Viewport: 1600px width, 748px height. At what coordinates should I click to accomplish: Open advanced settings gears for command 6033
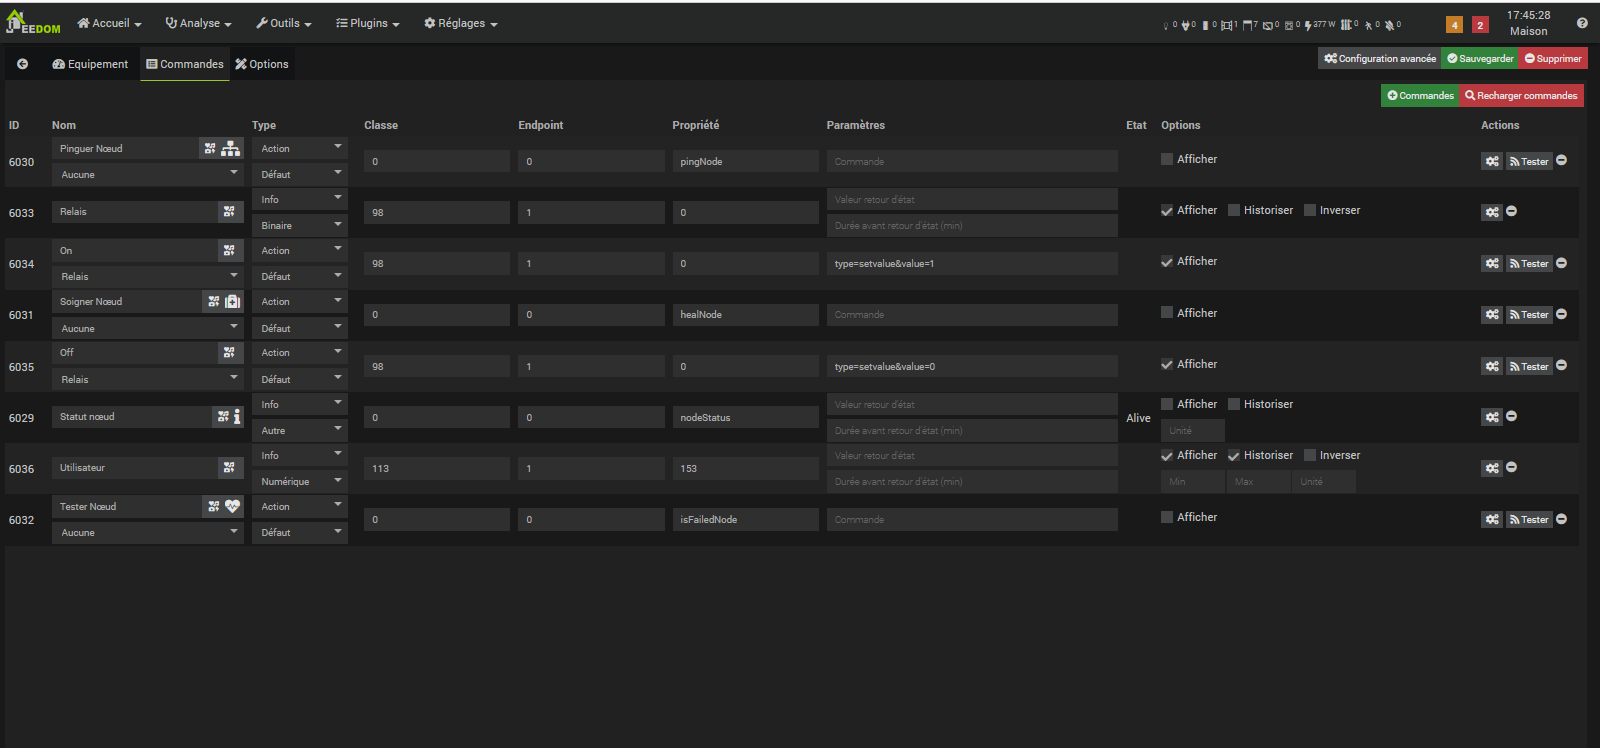1491,212
